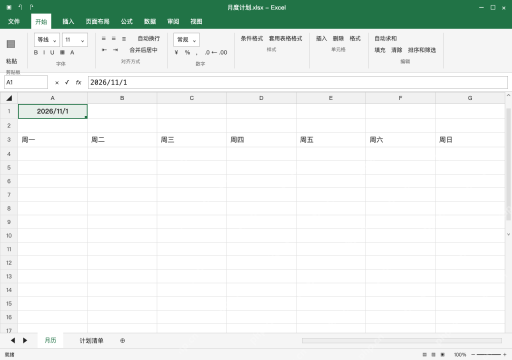Click the font color A icon
Viewport: 512px width, 360px height.
72,52
